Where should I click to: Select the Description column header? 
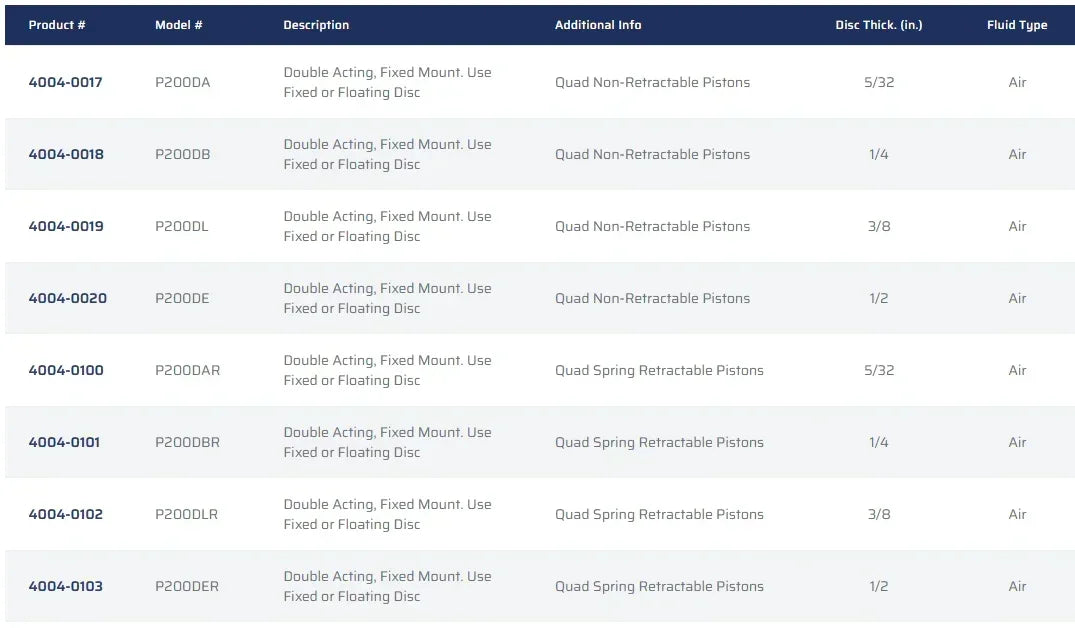coord(316,25)
